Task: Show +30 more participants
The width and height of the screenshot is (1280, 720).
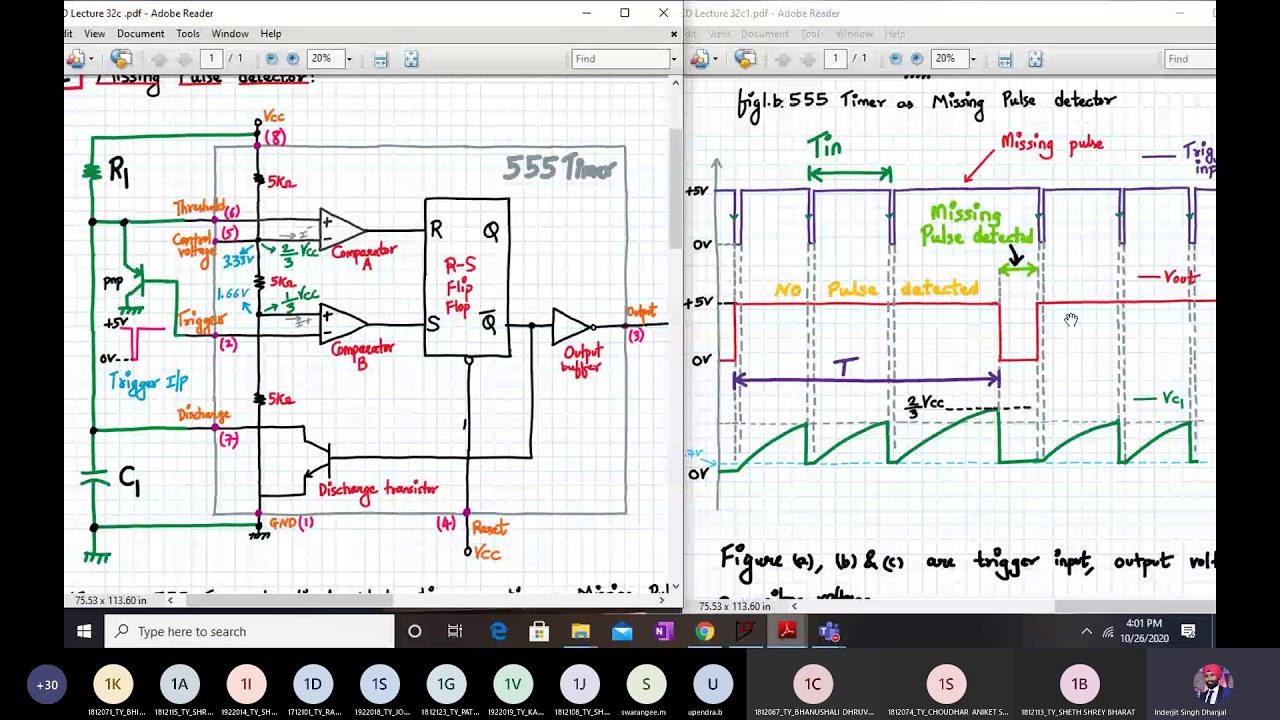Action: coord(47,685)
